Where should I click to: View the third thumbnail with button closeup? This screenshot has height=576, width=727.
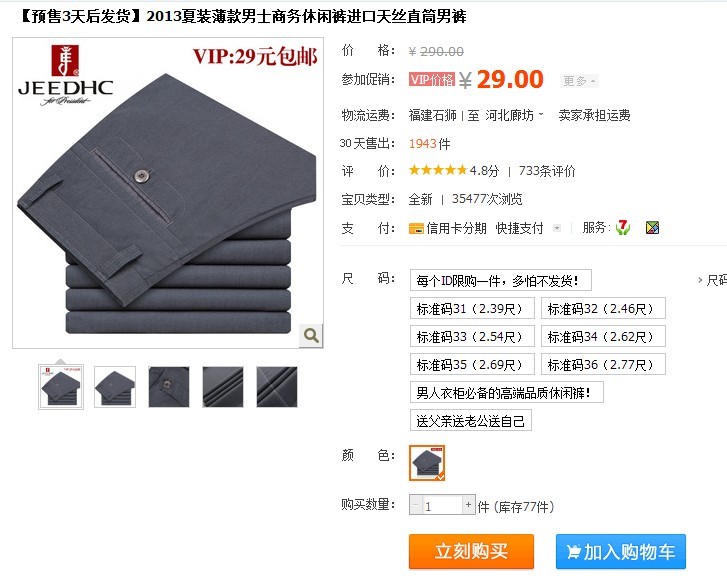point(169,387)
